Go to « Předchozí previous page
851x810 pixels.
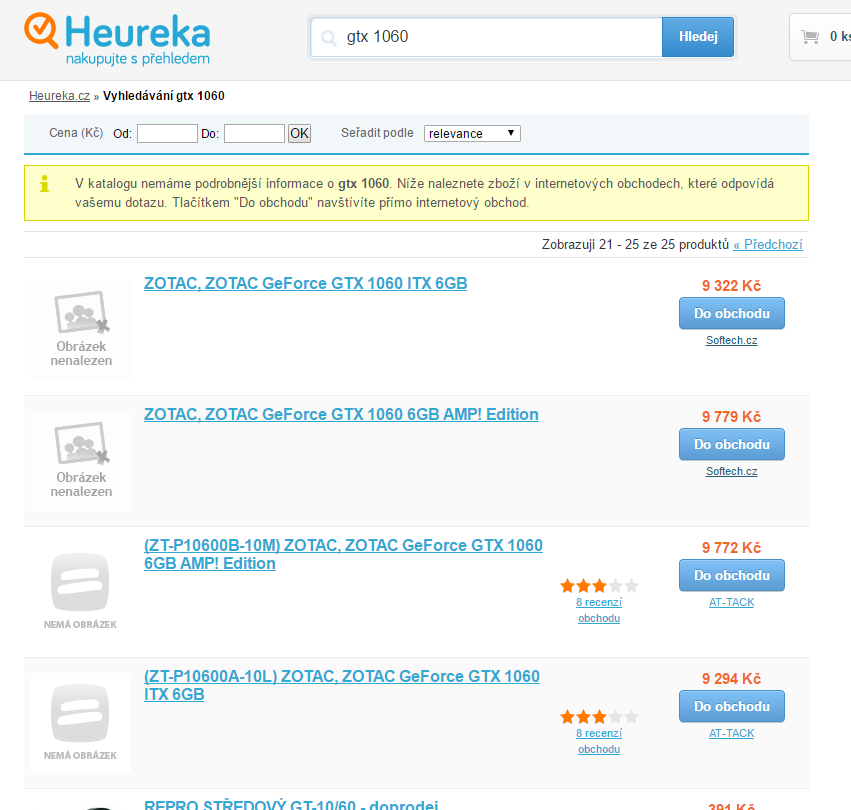pyautogui.click(x=767, y=244)
